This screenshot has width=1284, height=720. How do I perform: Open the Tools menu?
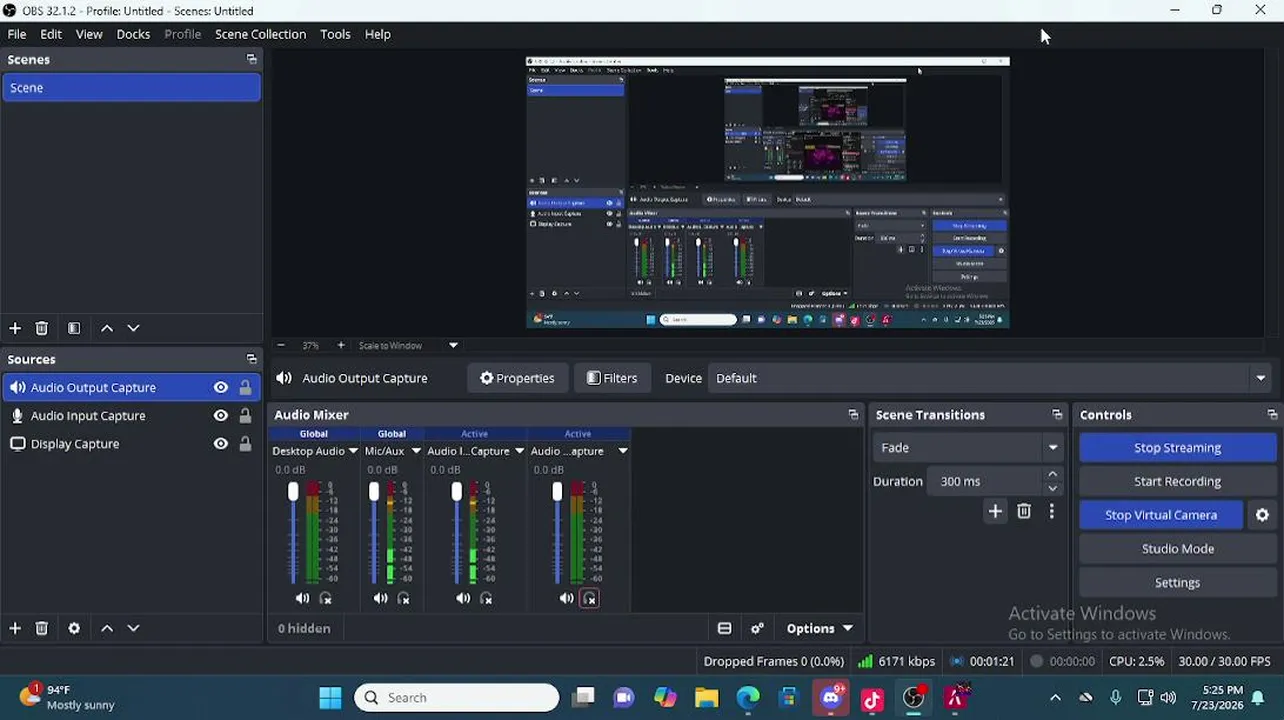pyautogui.click(x=335, y=34)
